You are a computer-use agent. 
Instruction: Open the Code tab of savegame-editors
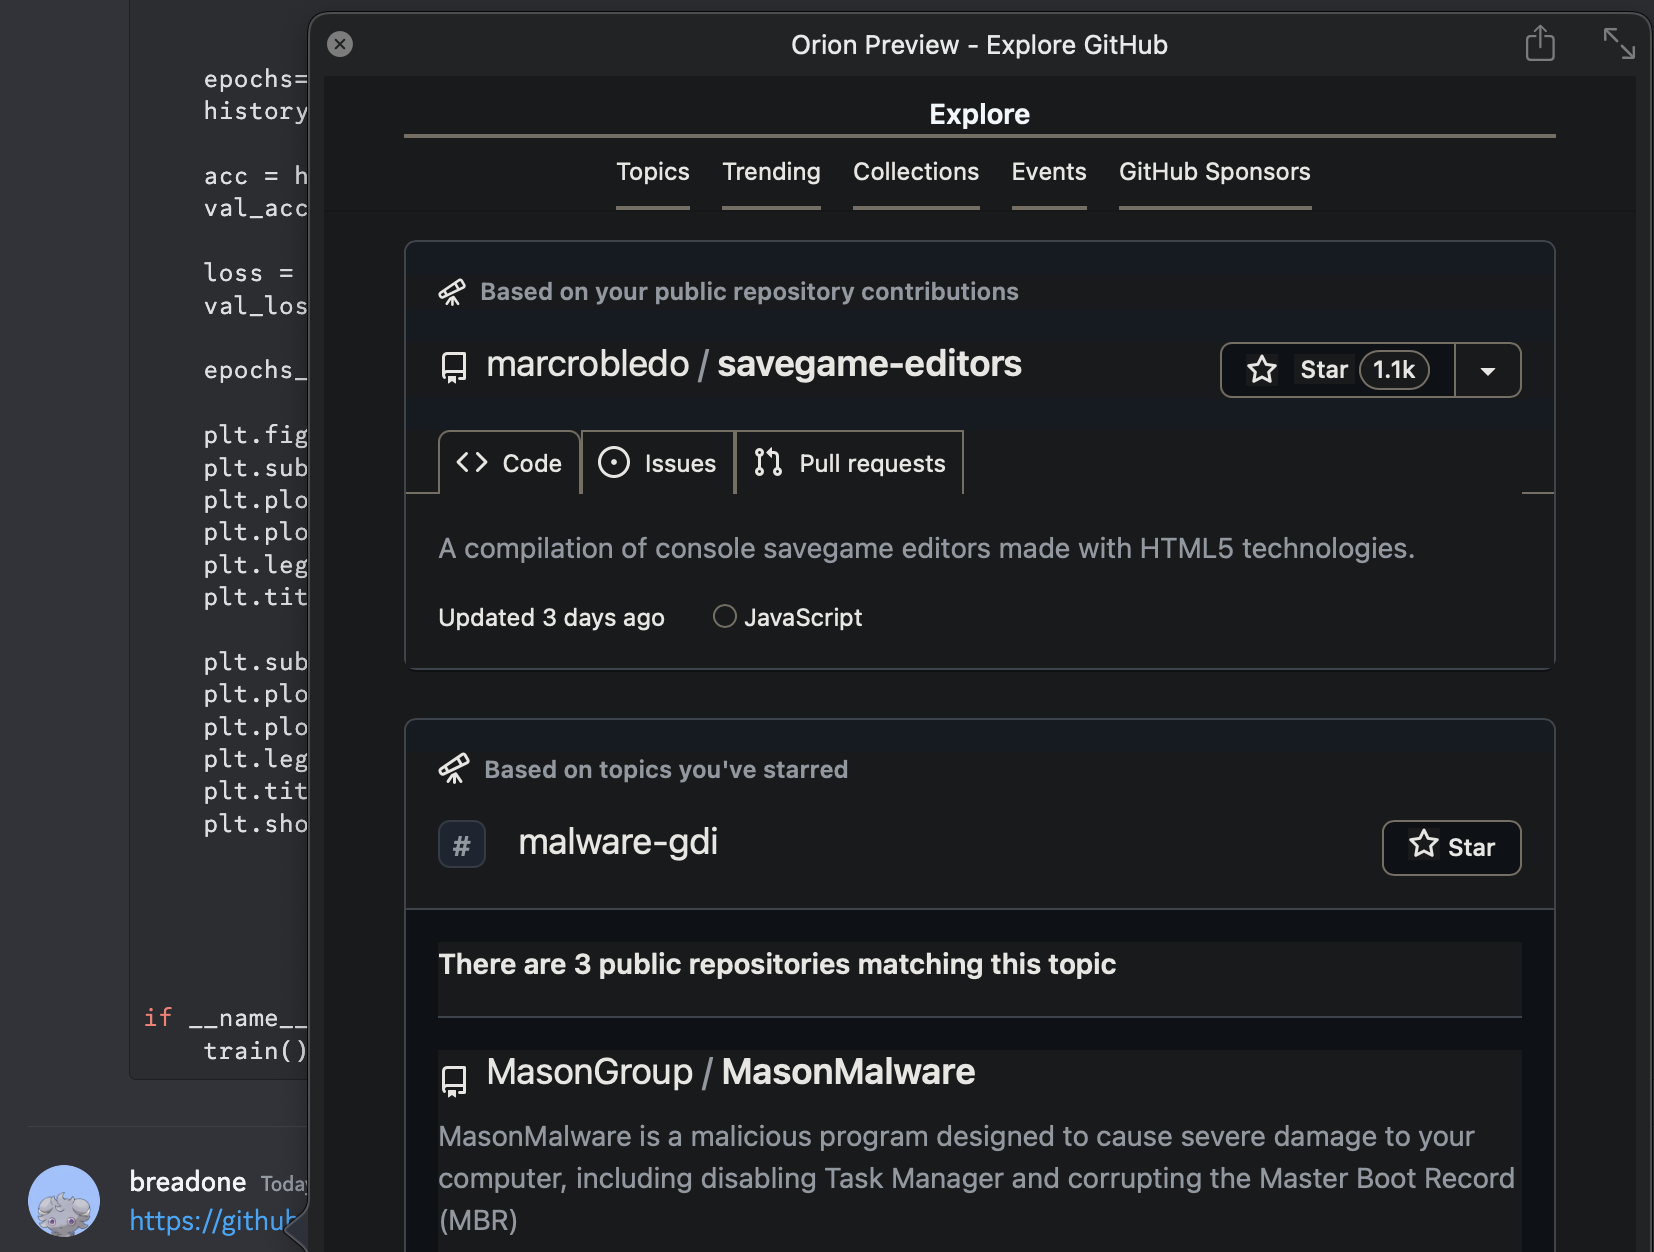point(509,463)
